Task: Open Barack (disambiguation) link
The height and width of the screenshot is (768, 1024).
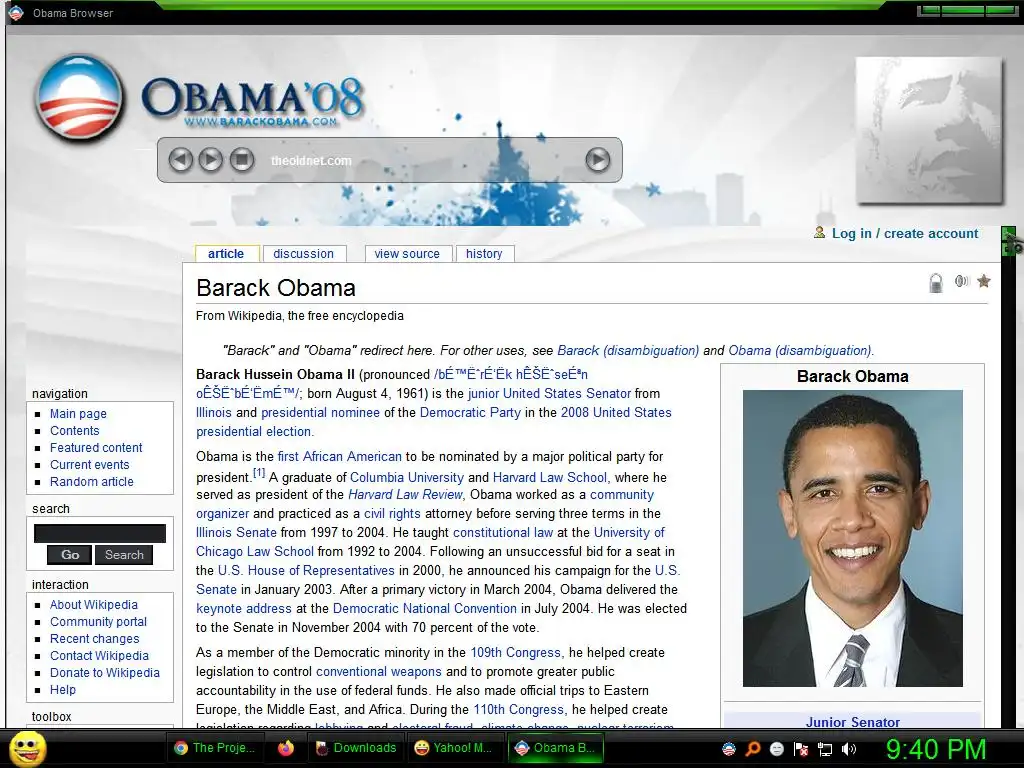Action: [628, 350]
